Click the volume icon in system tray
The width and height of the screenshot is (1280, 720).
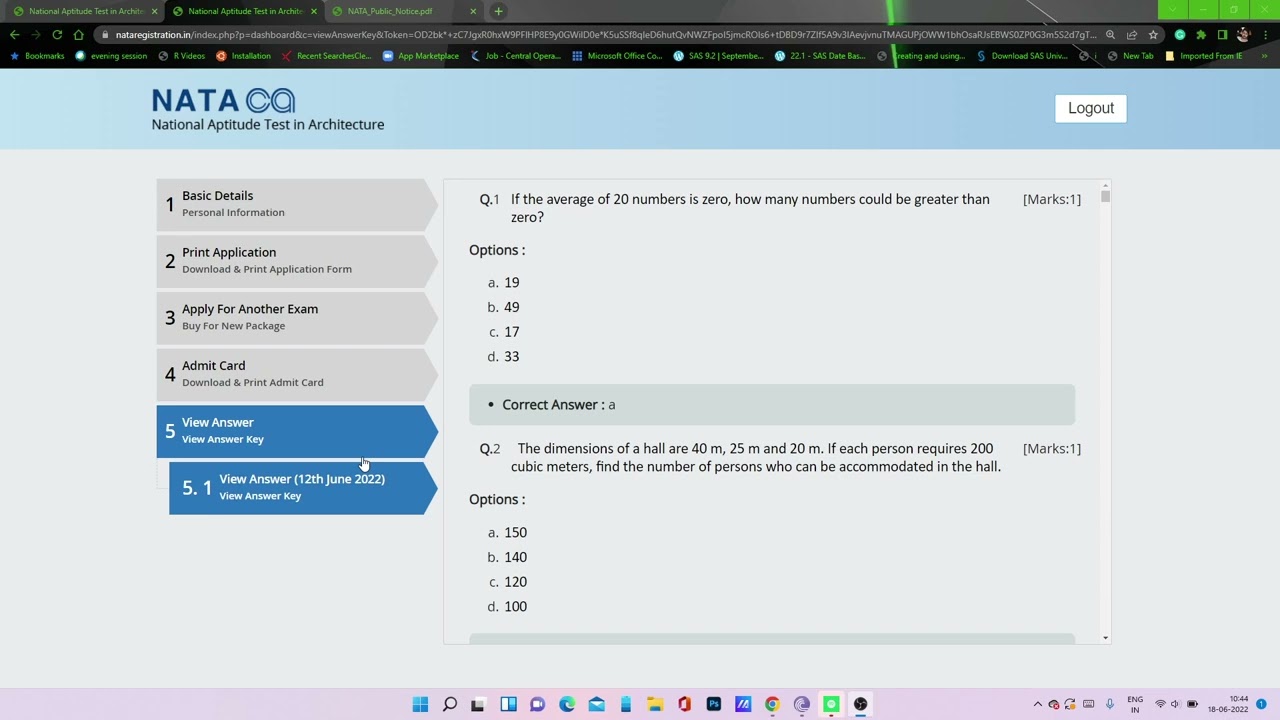(1176, 704)
